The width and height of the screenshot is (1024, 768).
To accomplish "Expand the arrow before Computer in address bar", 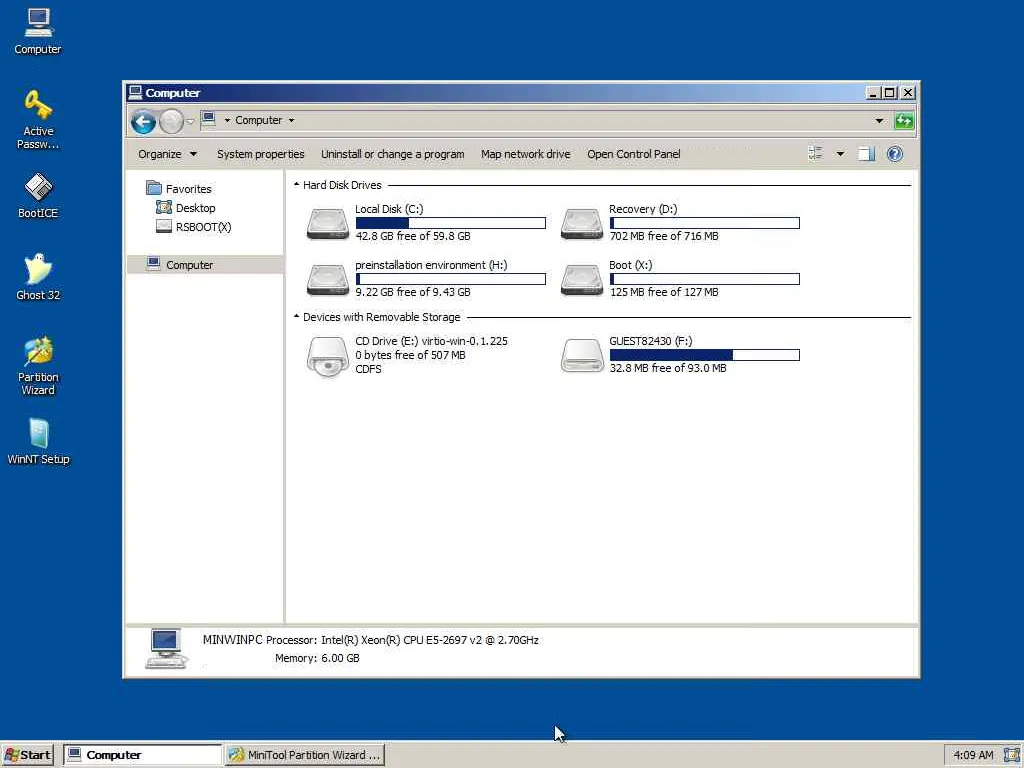I will tap(227, 120).
